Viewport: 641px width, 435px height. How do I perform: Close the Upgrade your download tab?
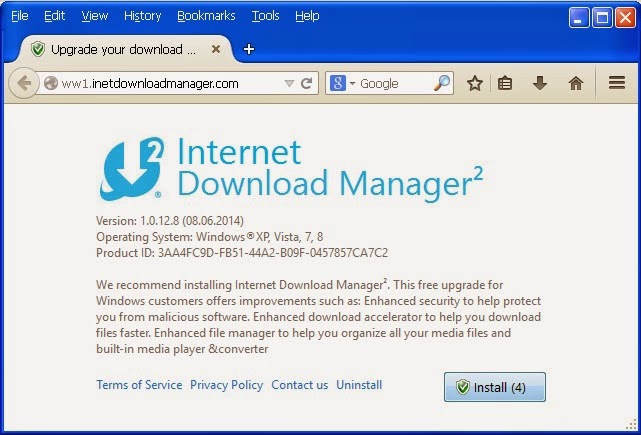[x=216, y=49]
